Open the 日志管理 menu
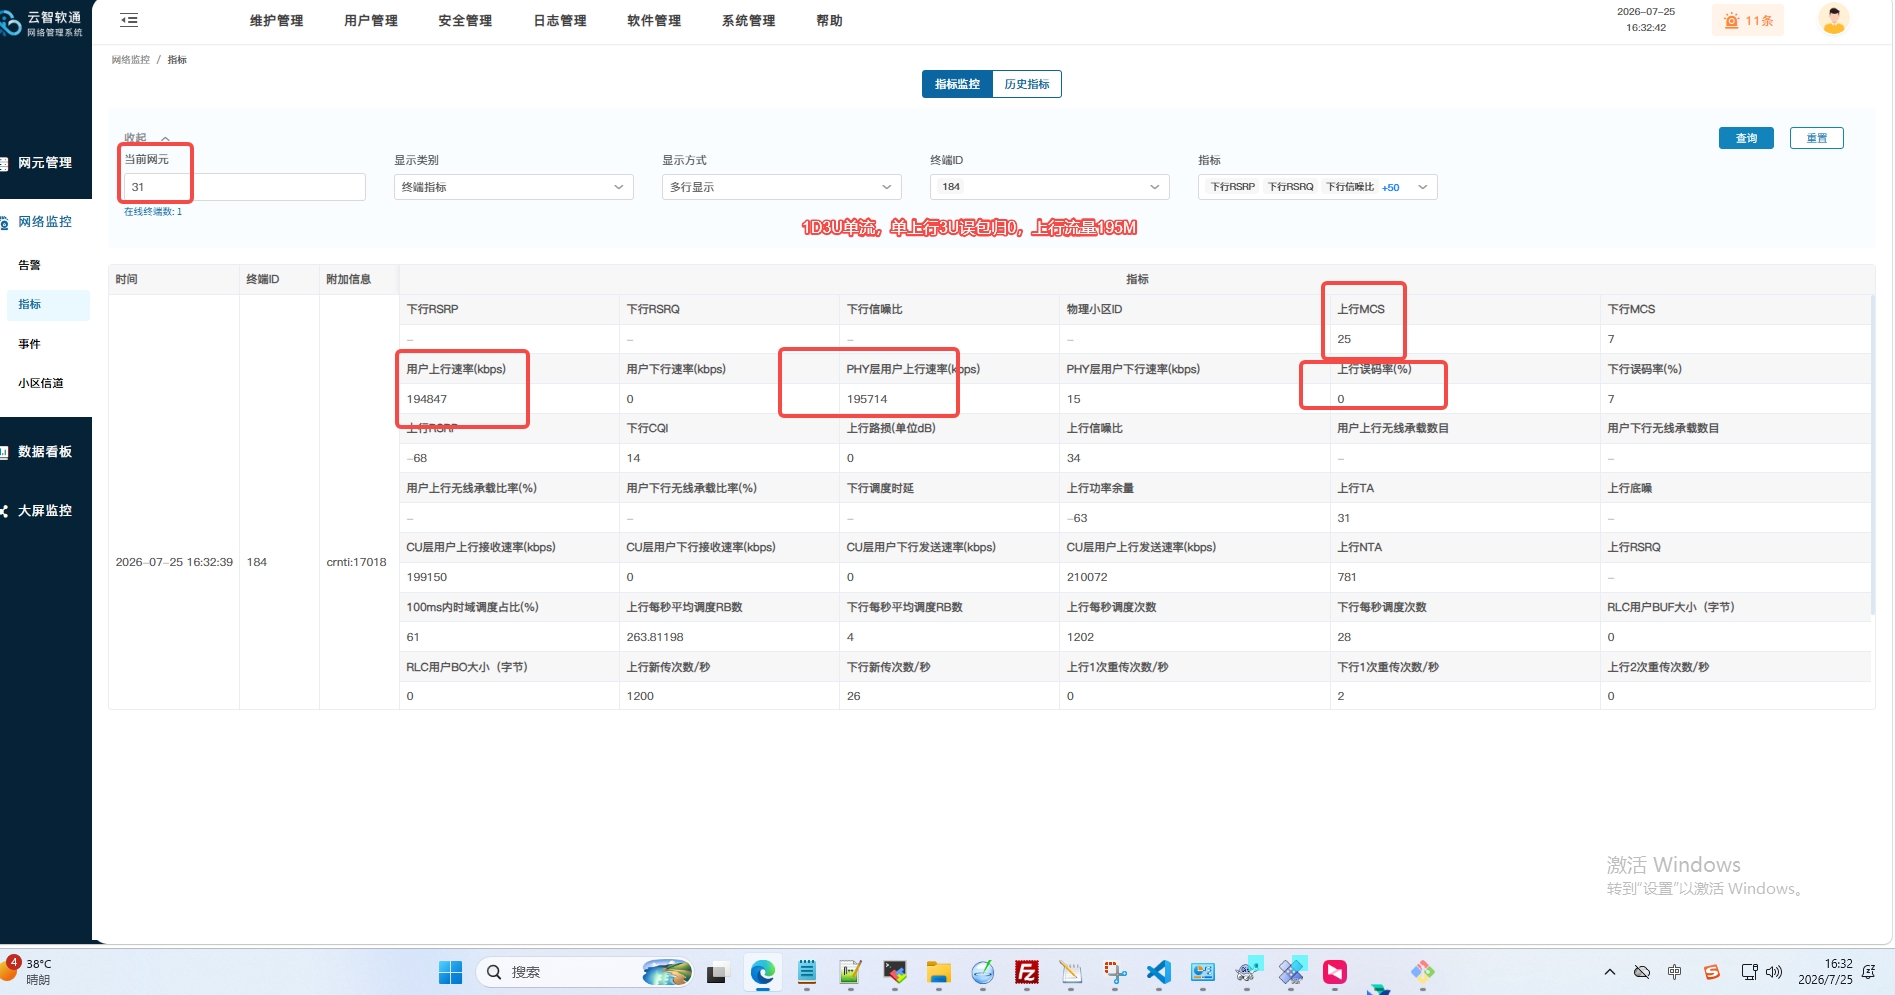The image size is (1895, 995). pyautogui.click(x=560, y=20)
